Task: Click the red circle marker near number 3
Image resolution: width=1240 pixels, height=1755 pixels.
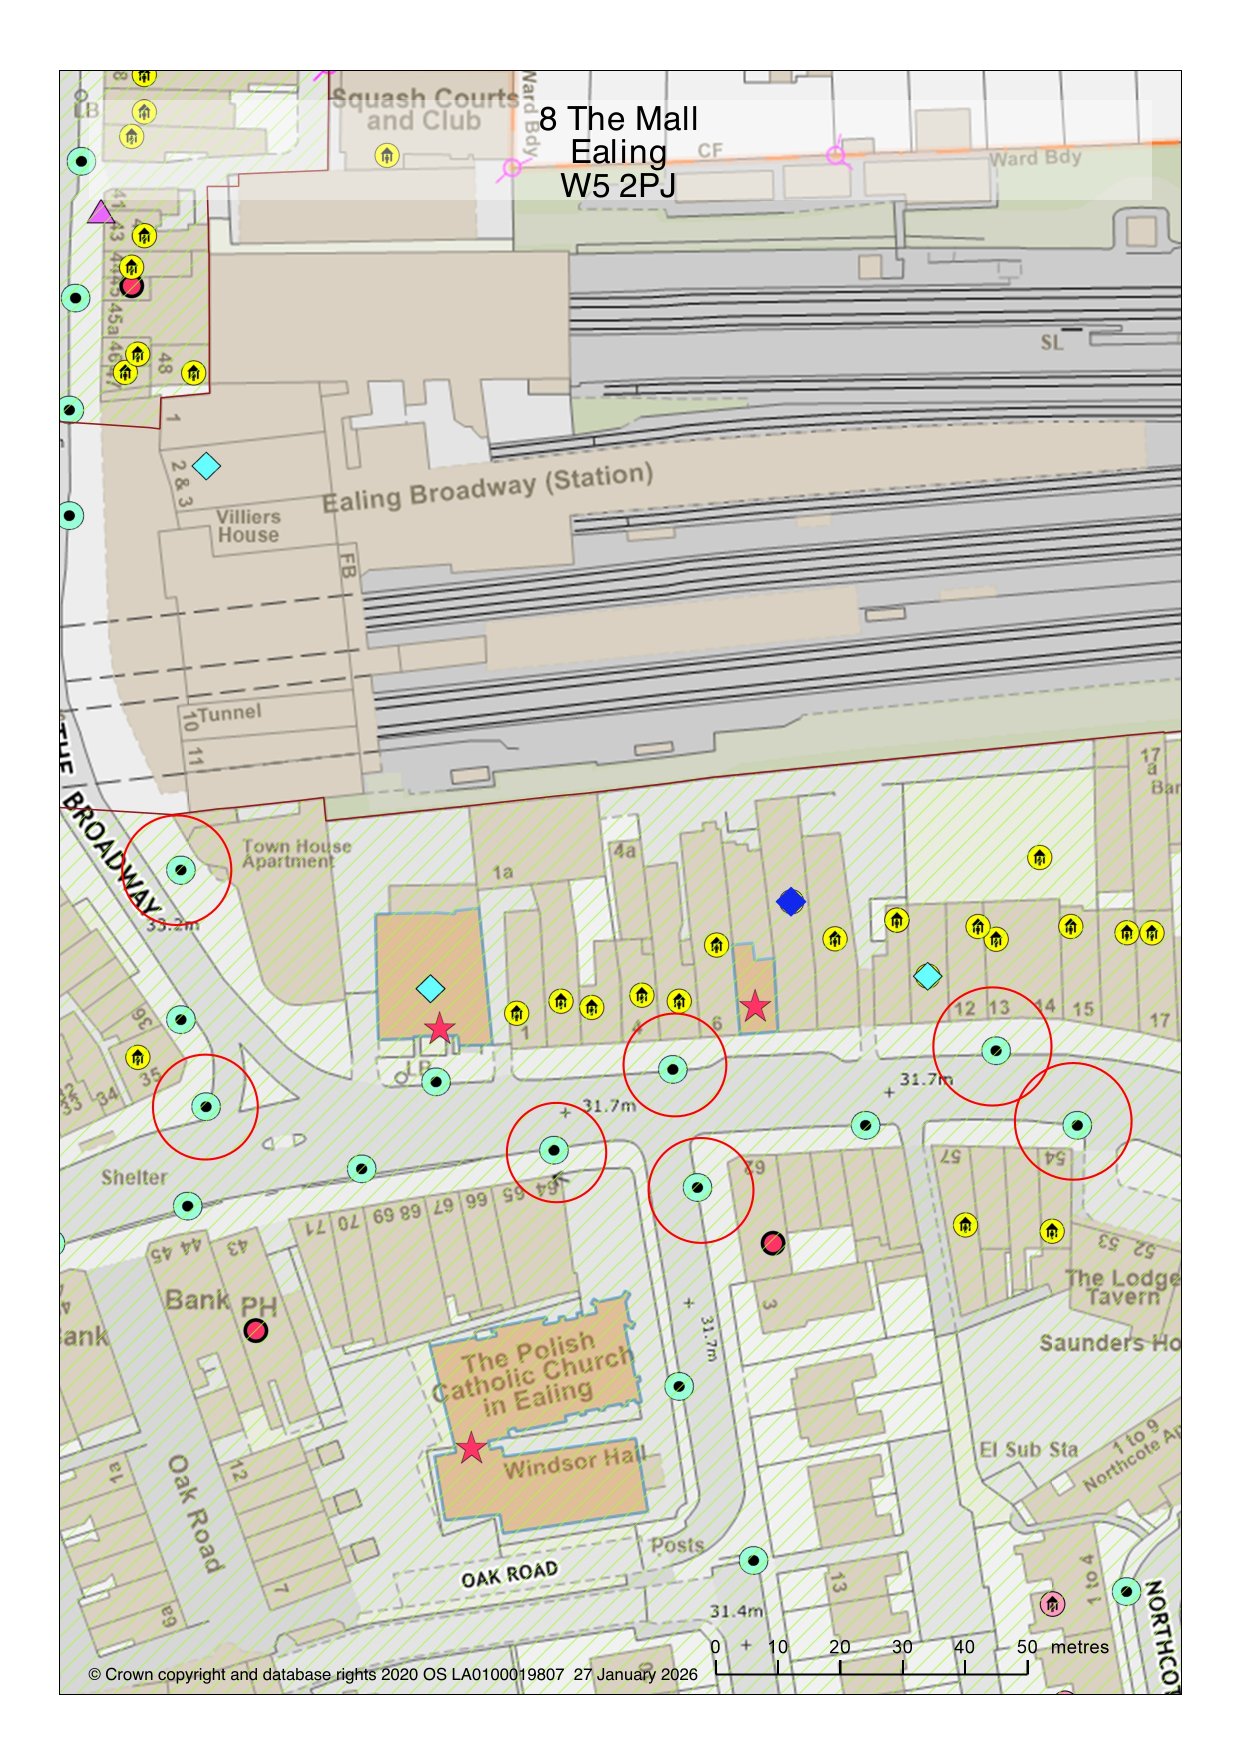Action: (x=773, y=1243)
